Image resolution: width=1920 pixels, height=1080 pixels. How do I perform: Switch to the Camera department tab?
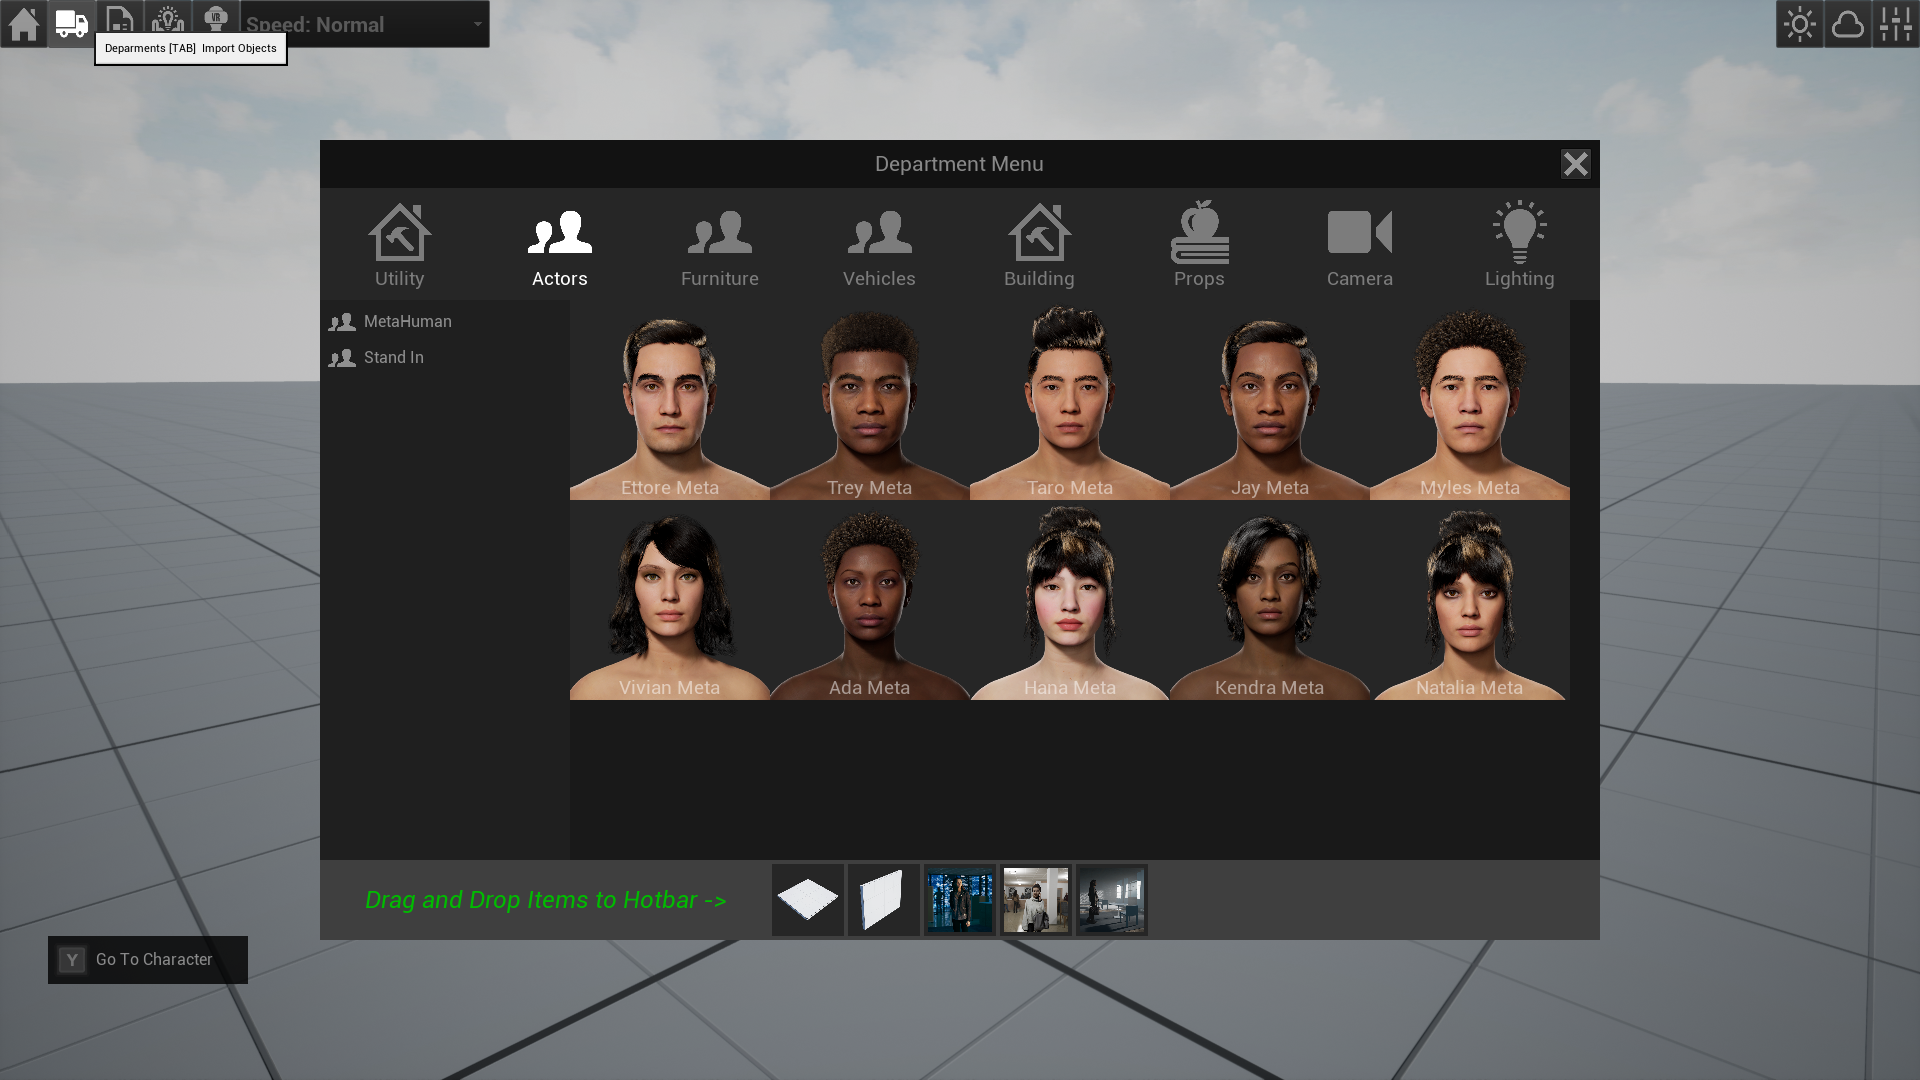[x=1360, y=245]
